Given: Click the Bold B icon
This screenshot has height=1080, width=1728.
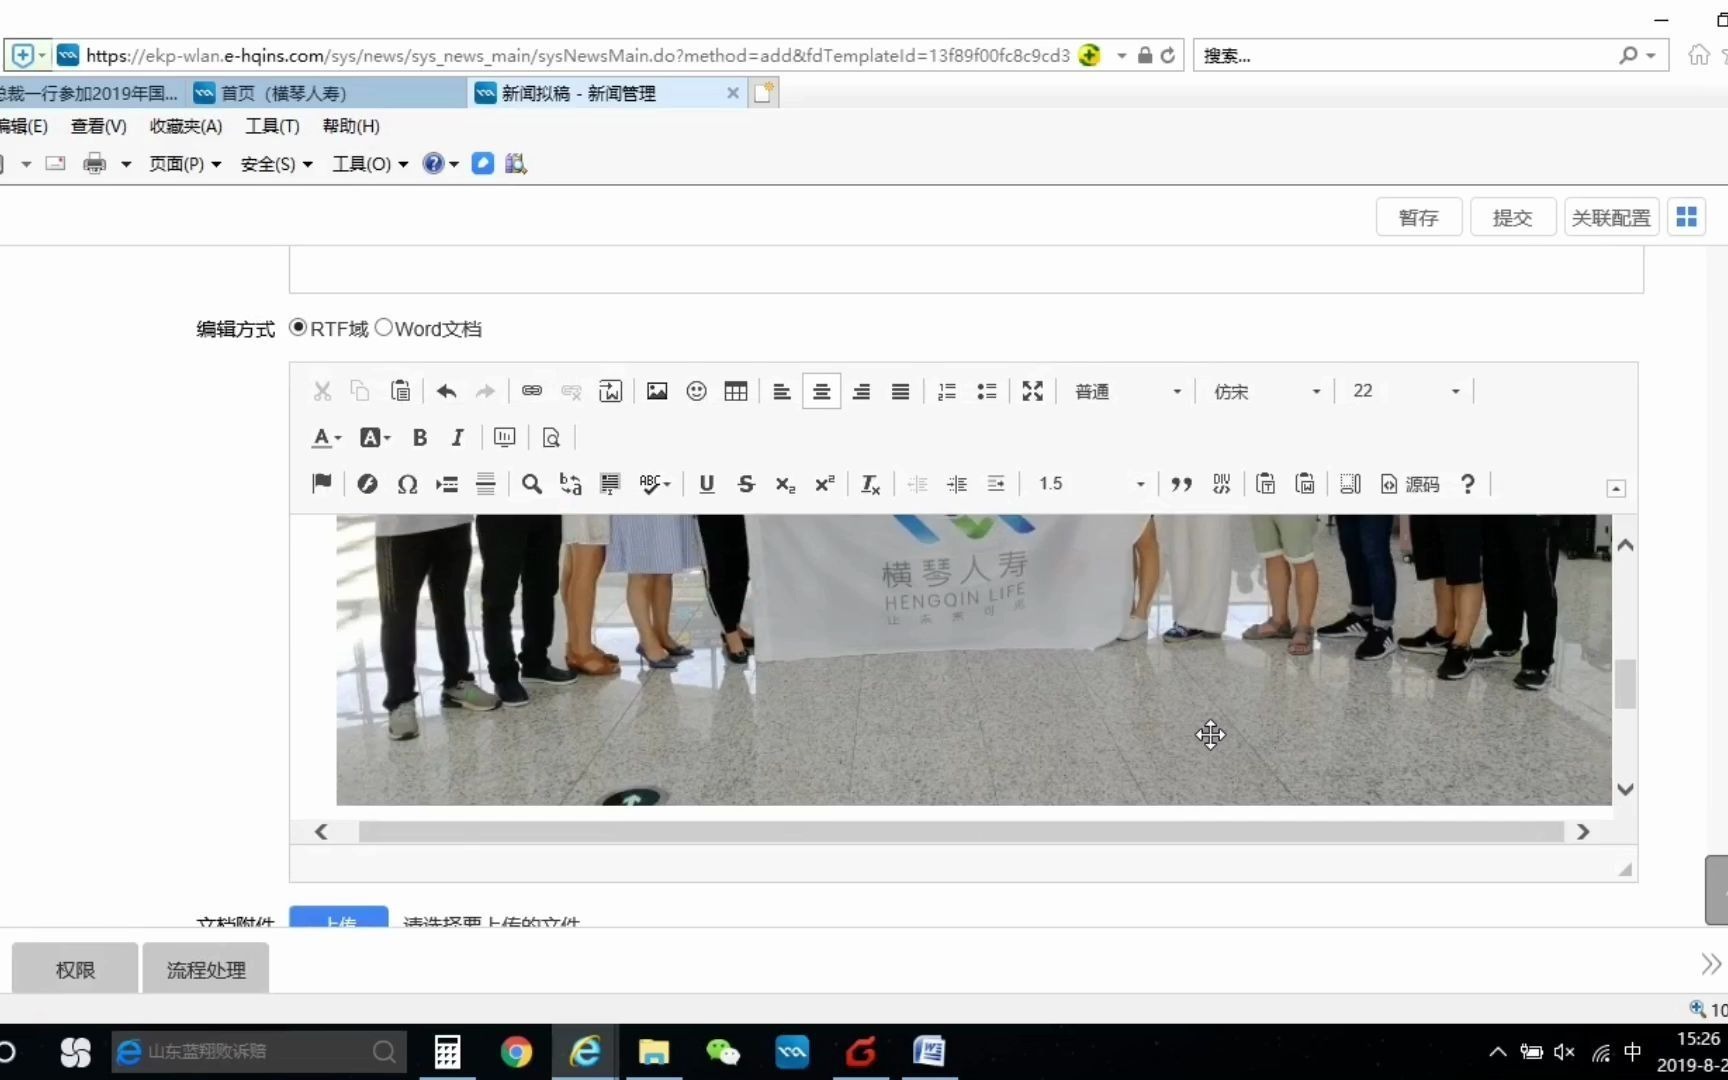Looking at the screenshot, I should (x=420, y=437).
